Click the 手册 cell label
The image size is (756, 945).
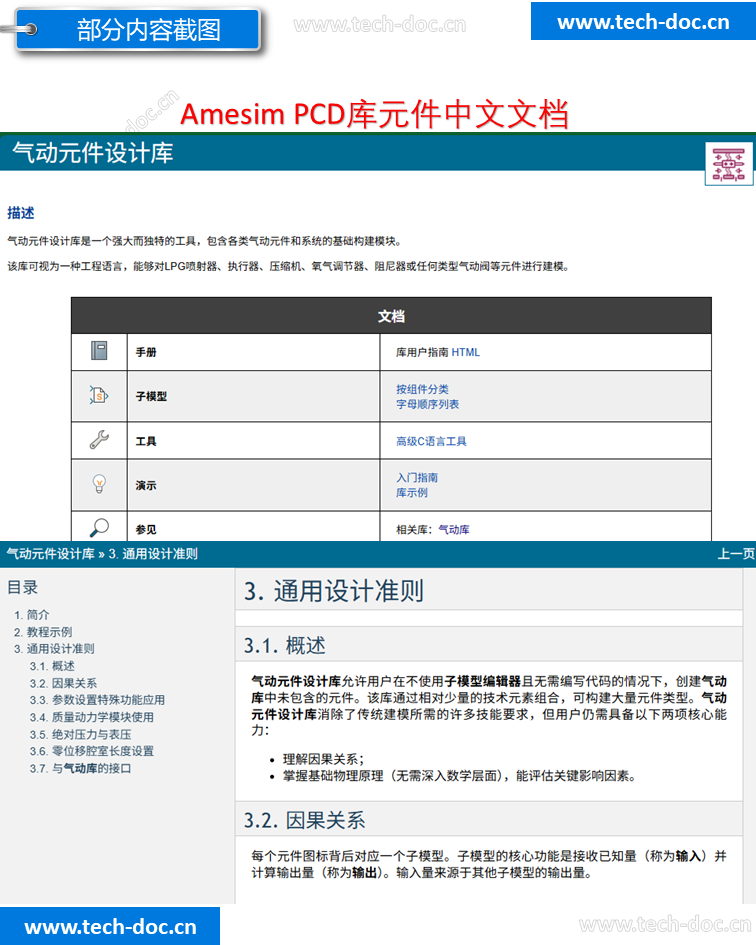146,352
